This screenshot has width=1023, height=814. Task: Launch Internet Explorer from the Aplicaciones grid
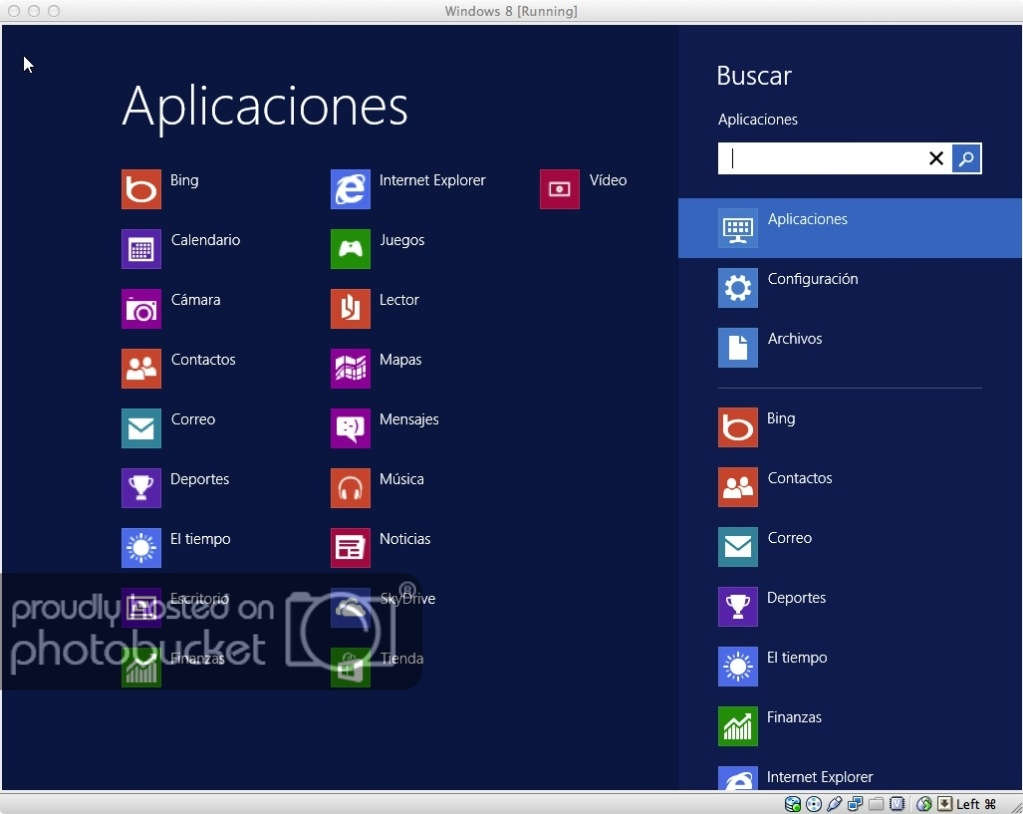pyautogui.click(x=350, y=189)
